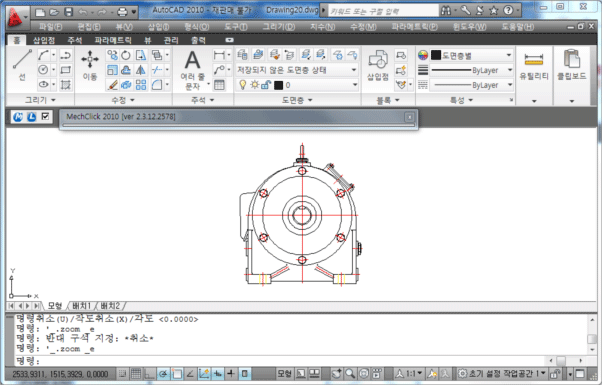Click the Insert block (삽입점) icon
602x386 pixels.
(378, 64)
